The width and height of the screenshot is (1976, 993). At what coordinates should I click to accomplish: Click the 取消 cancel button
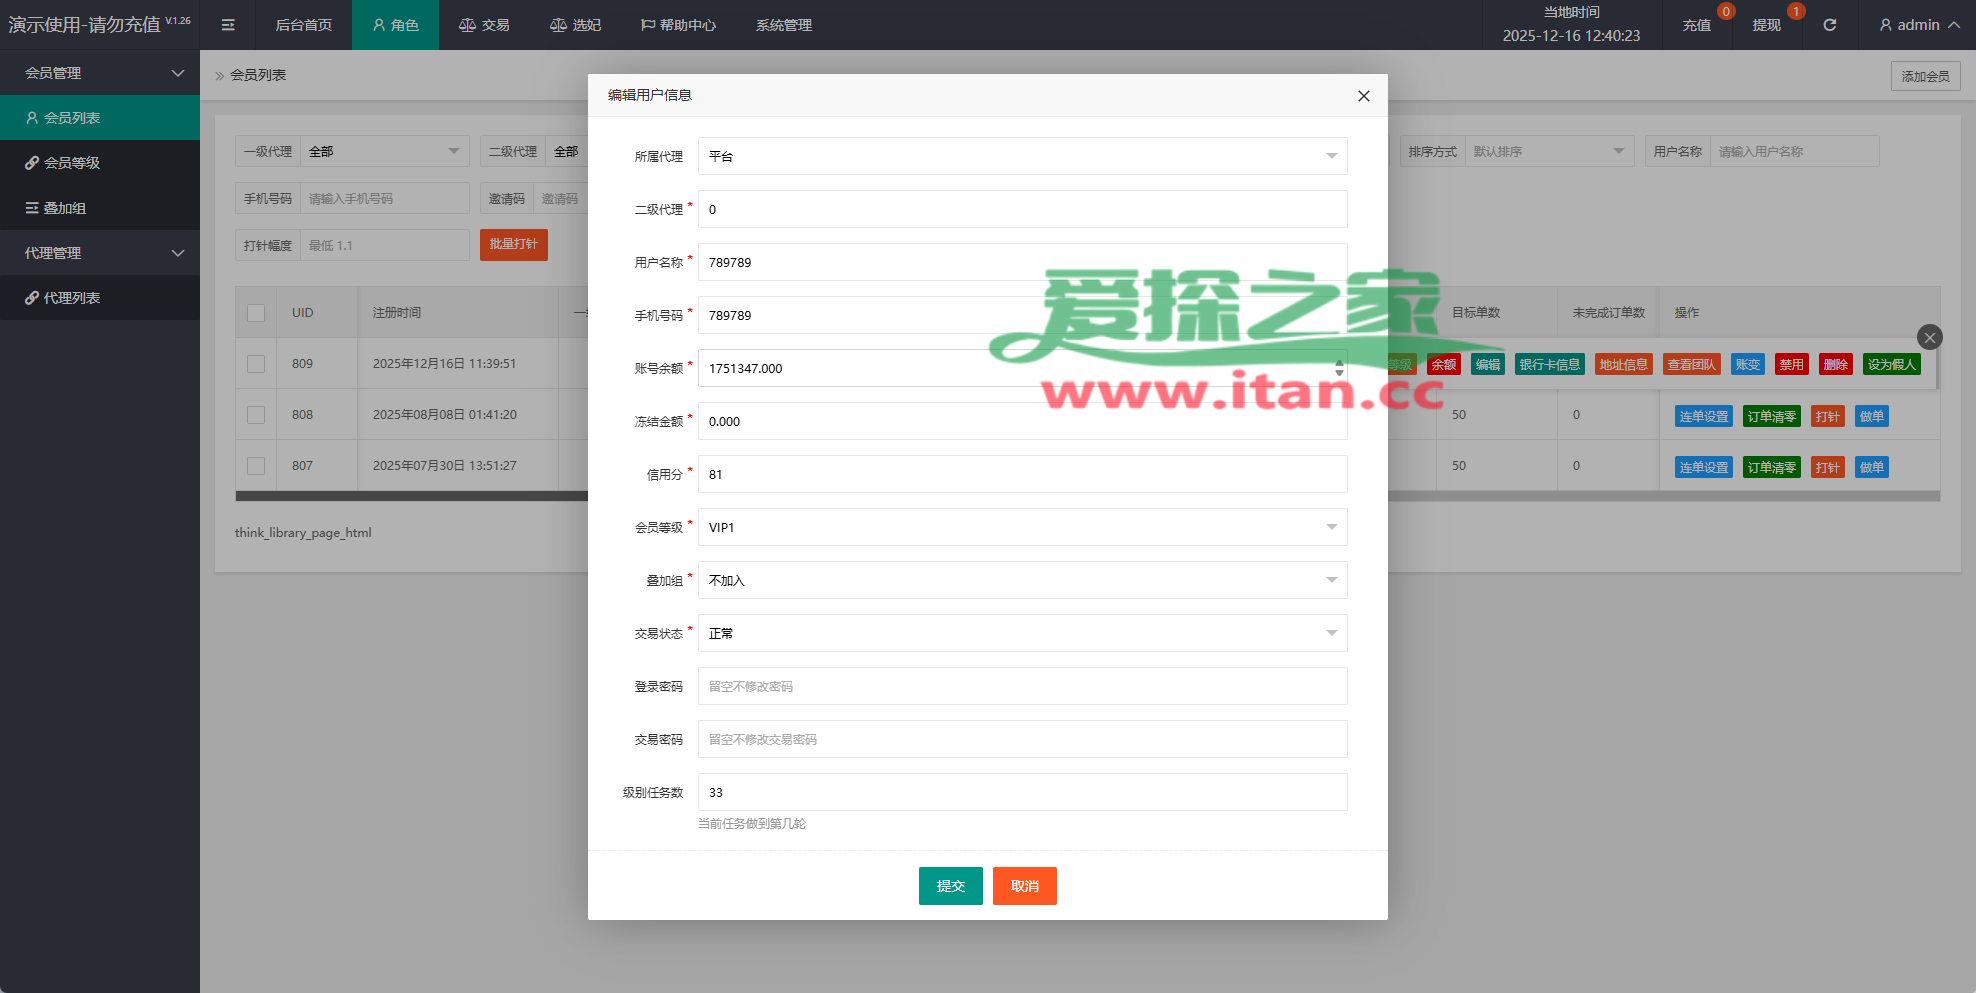[x=1024, y=886]
